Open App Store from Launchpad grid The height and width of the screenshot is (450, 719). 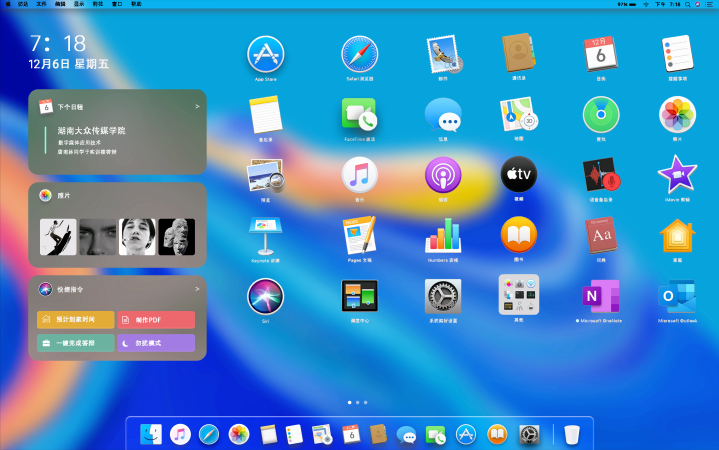click(266, 54)
